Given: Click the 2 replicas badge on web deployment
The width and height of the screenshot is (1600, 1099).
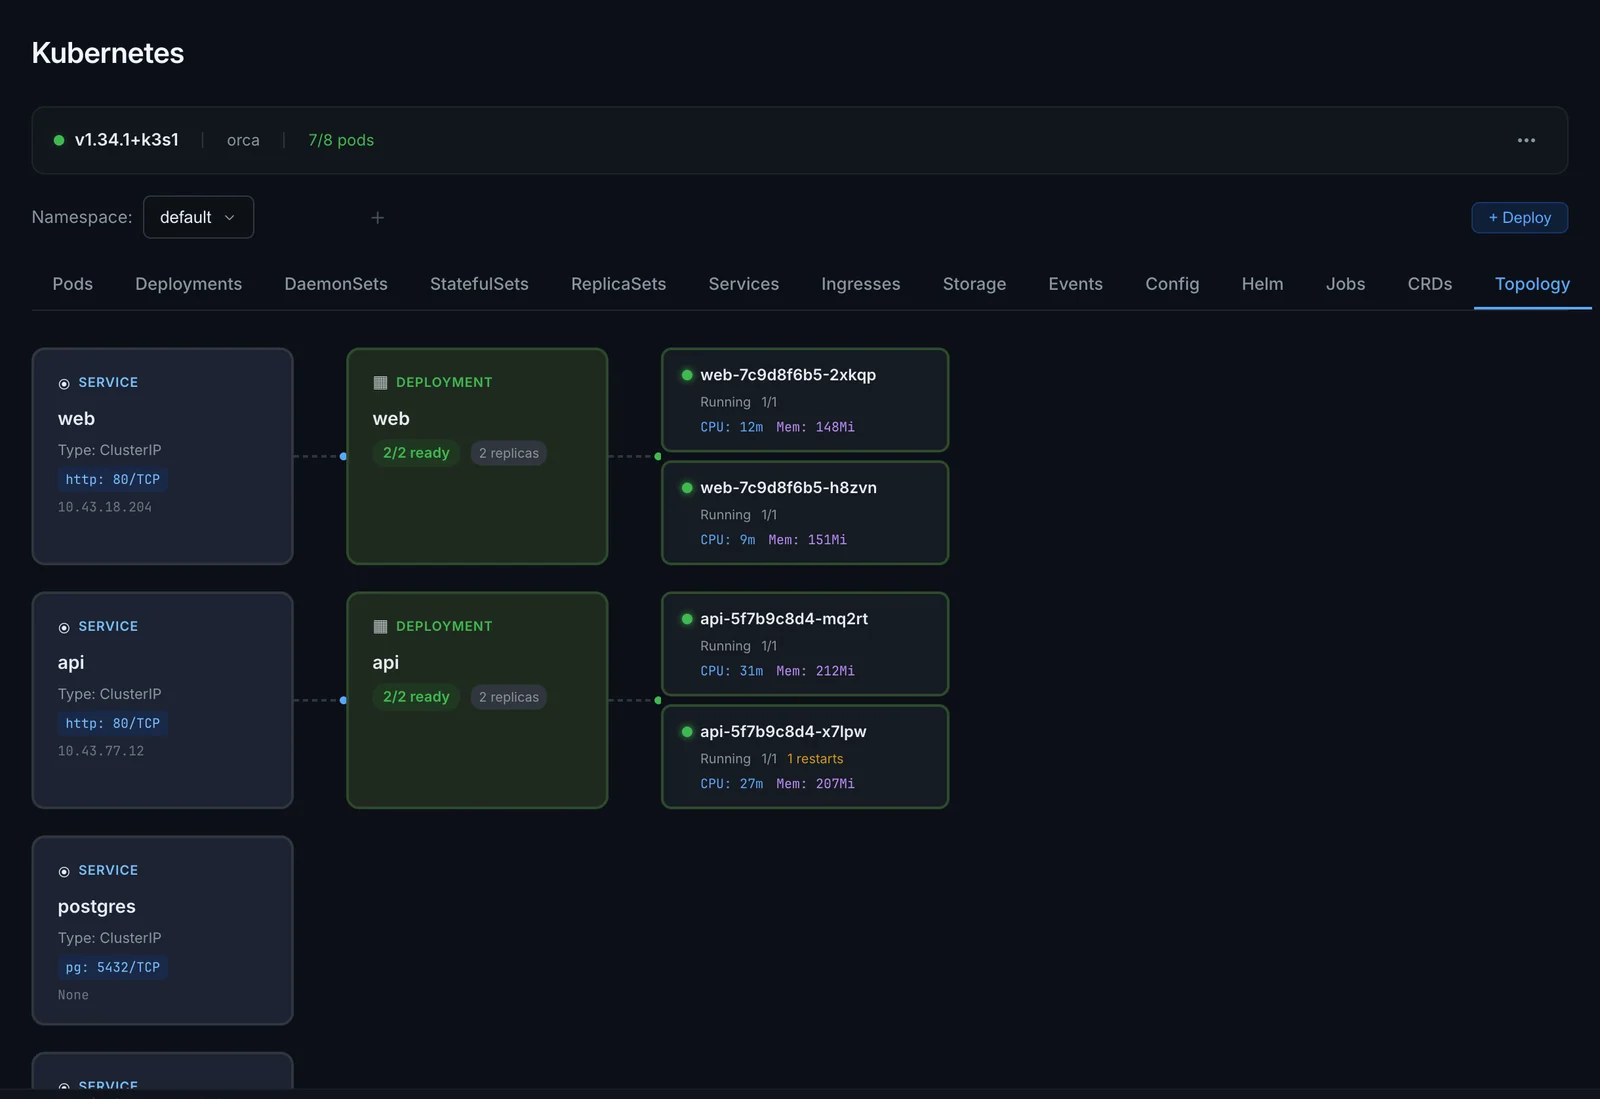Looking at the screenshot, I should [508, 453].
